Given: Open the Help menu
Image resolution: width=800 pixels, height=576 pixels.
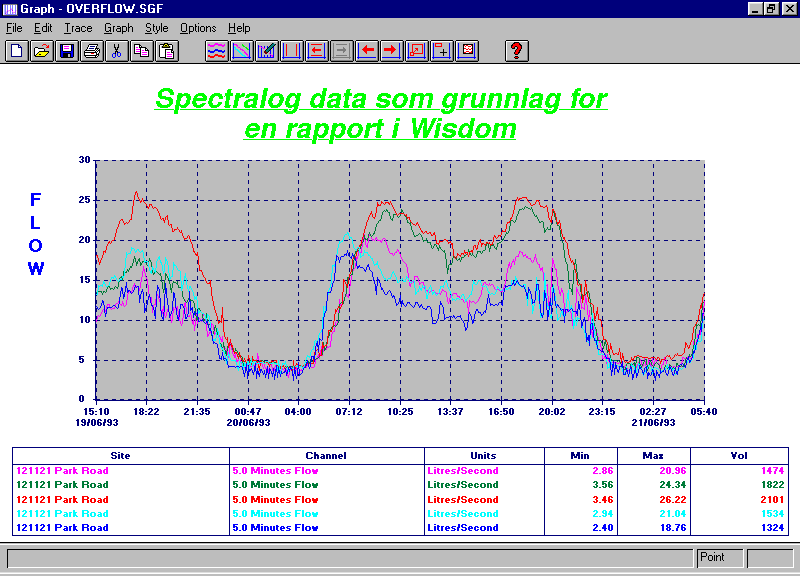Looking at the screenshot, I should pyautogui.click(x=239, y=28).
